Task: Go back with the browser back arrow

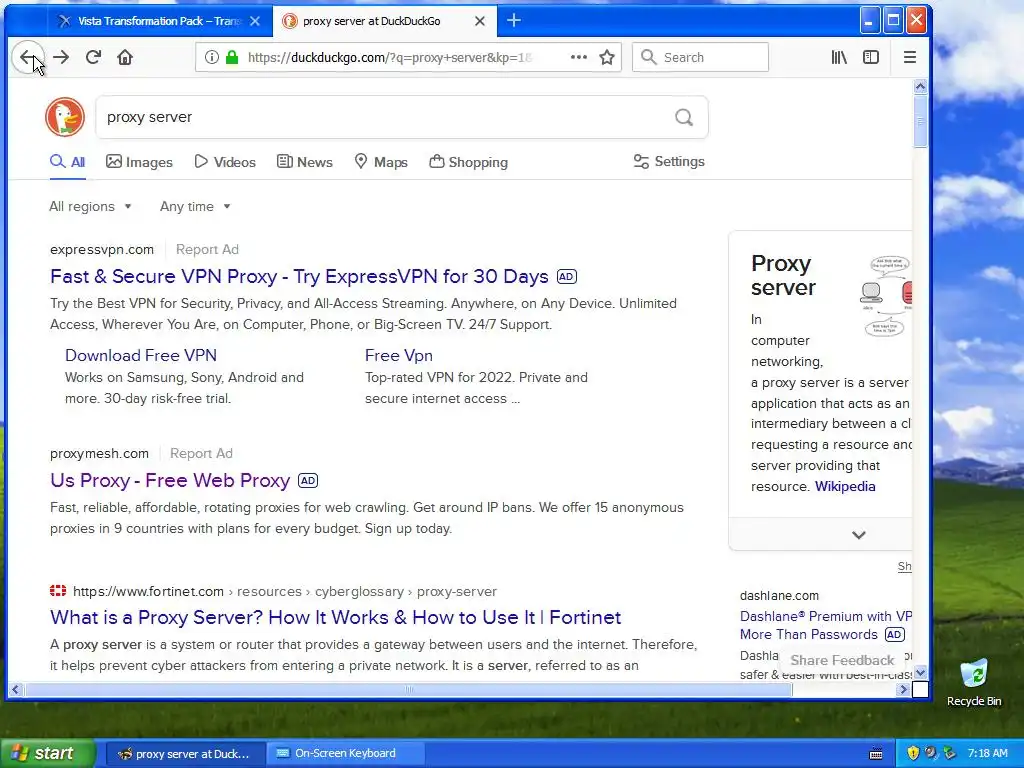Action: pos(27,57)
